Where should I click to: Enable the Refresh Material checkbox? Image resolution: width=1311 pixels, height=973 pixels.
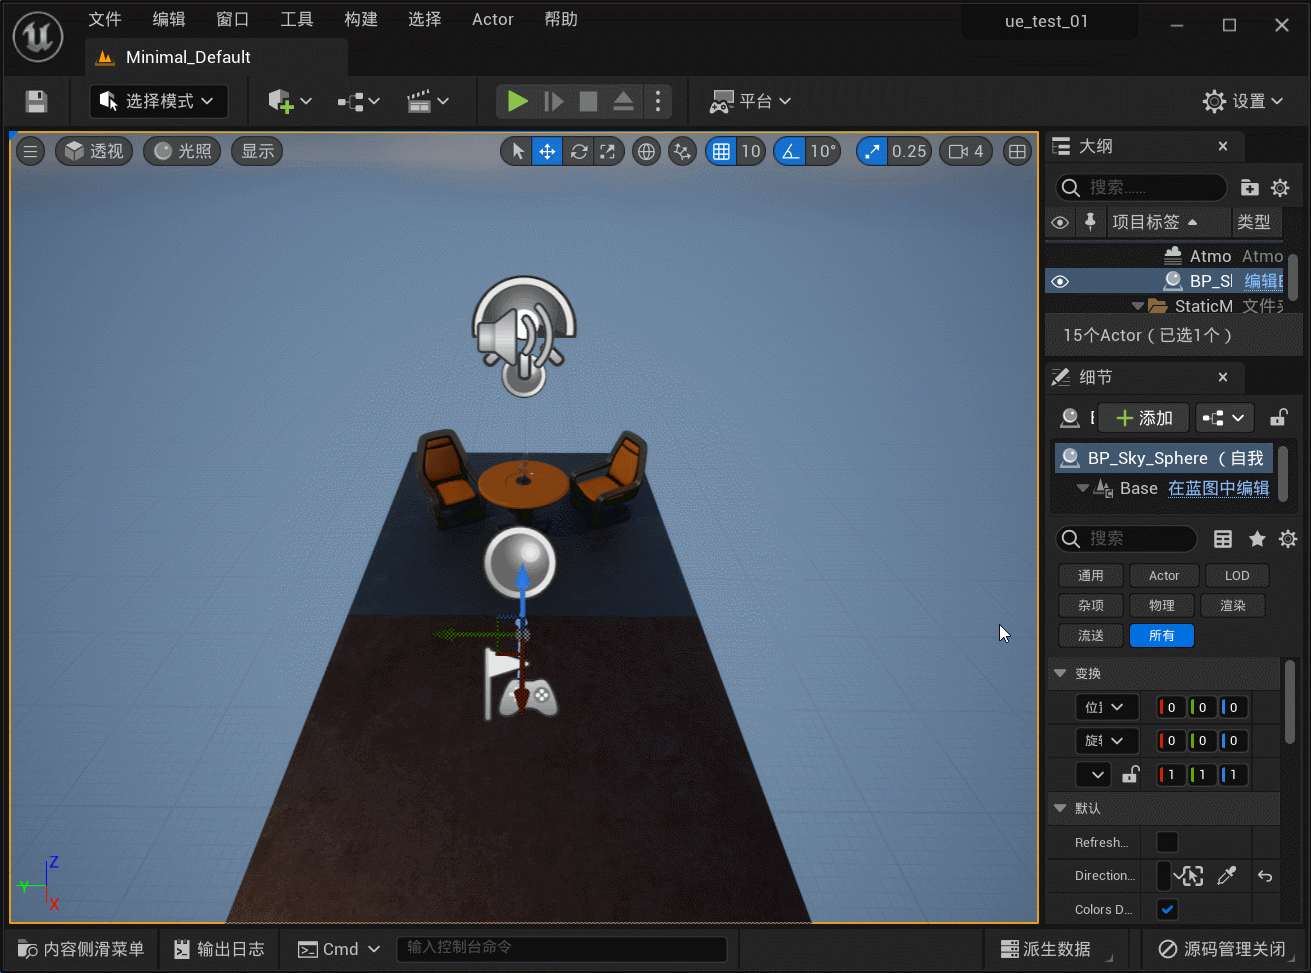[x=1167, y=842]
